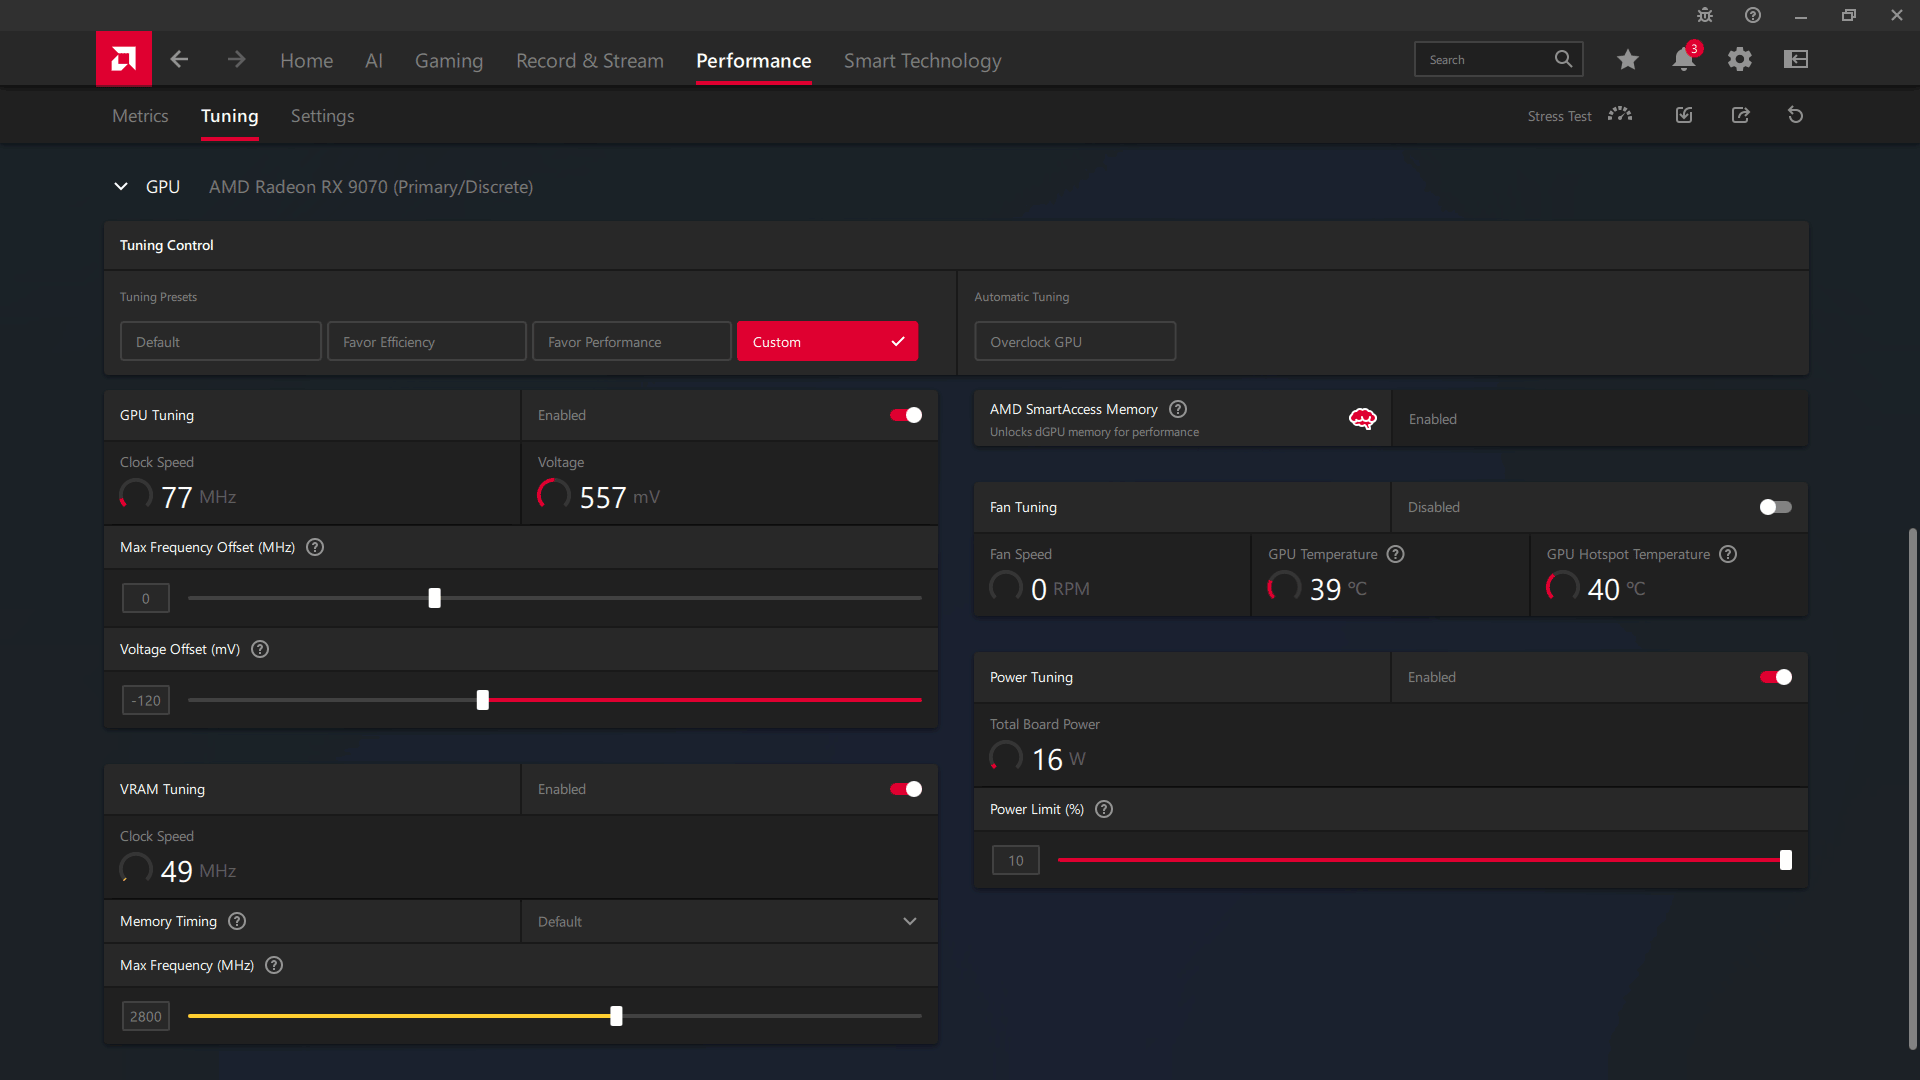Screen dimensions: 1920x1080
Task: Open the notifications bell
Action: [1683, 60]
